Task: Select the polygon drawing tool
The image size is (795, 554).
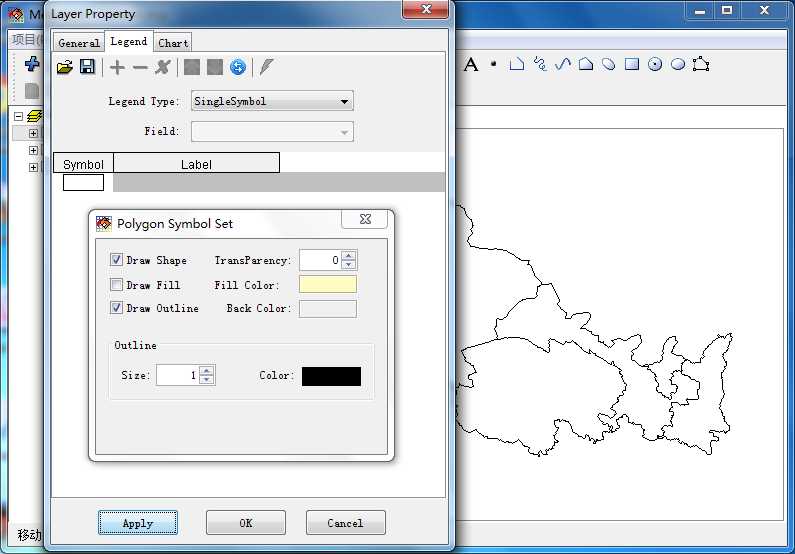Action: click(x=586, y=64)
